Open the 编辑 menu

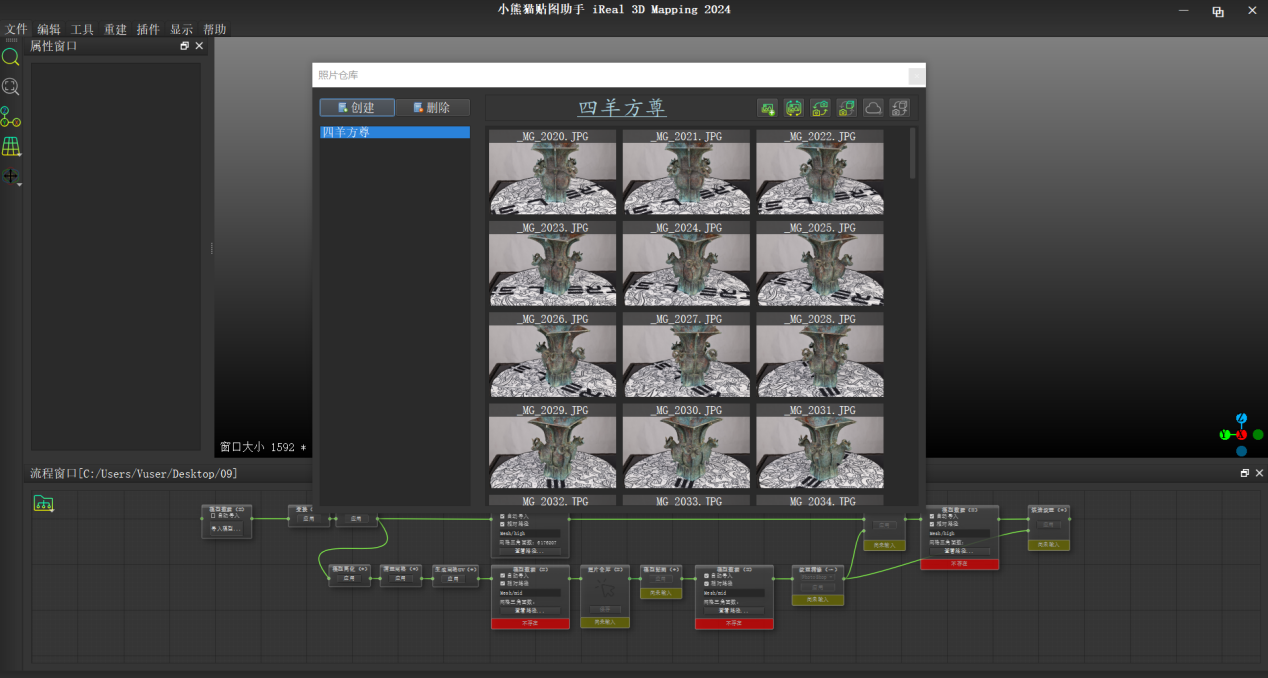click(49, 30)
